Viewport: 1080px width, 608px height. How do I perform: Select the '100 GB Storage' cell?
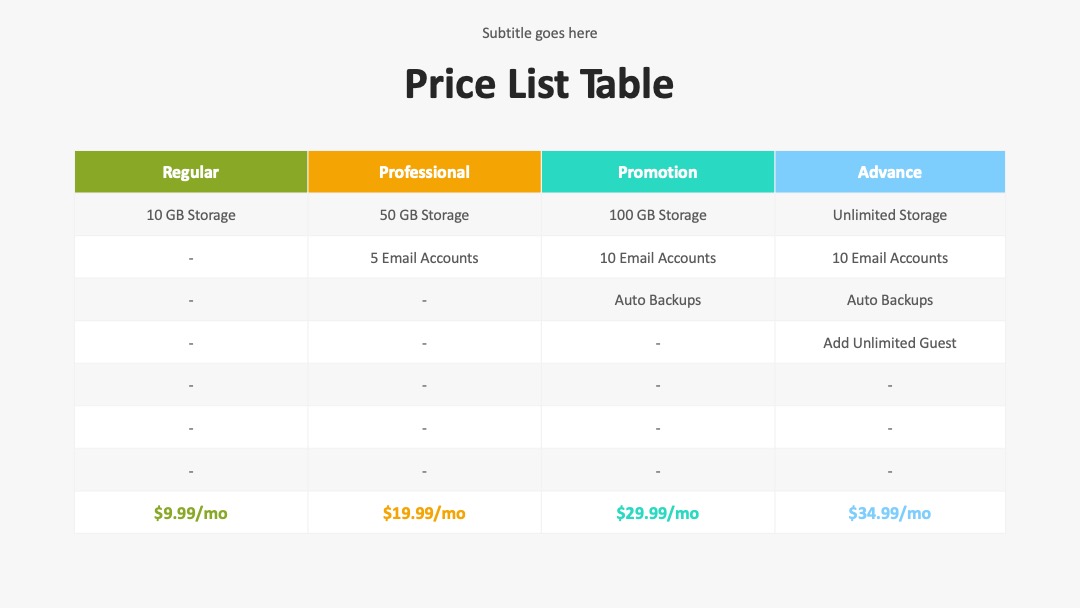(x=658, y=215)
